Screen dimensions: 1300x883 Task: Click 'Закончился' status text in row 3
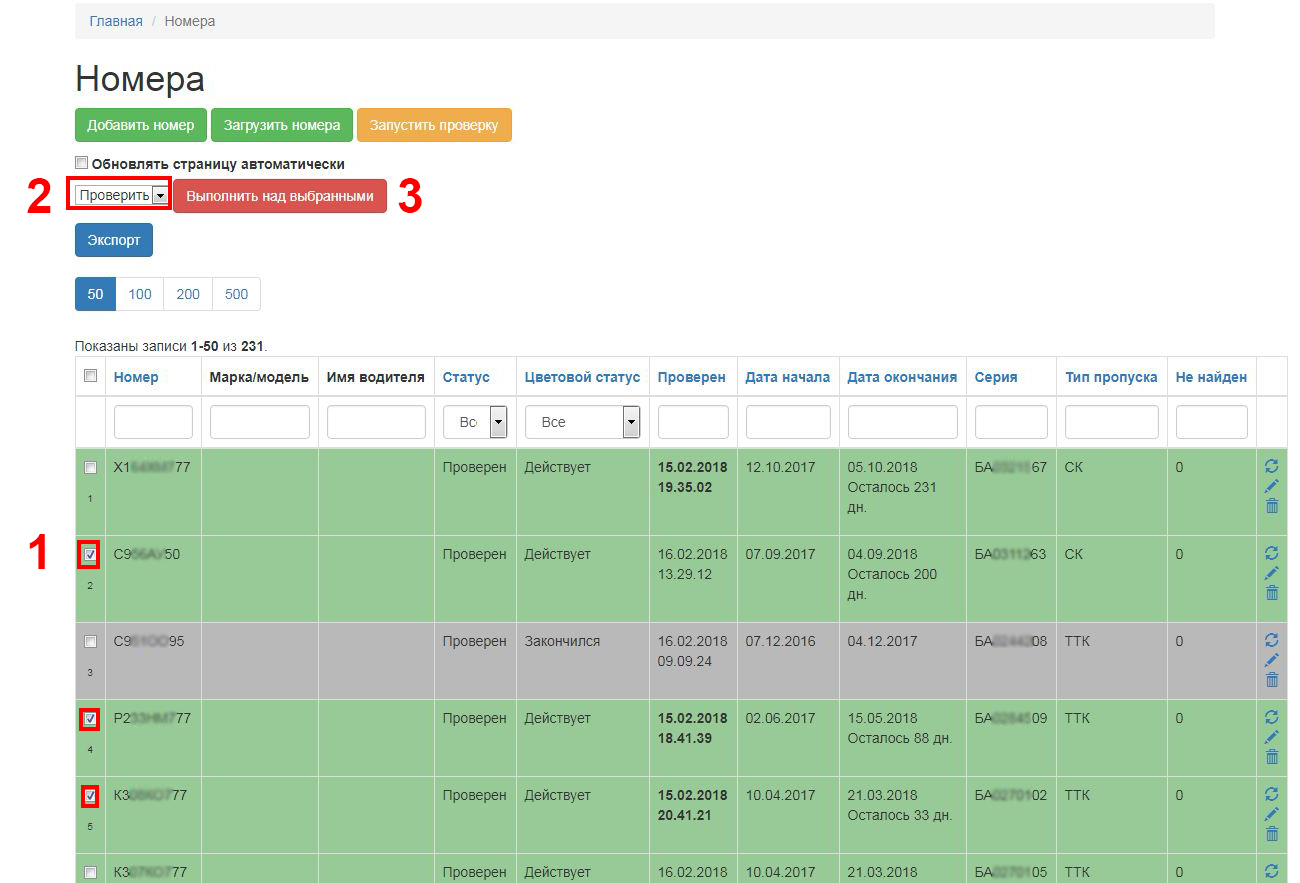[x=562, y=641]
